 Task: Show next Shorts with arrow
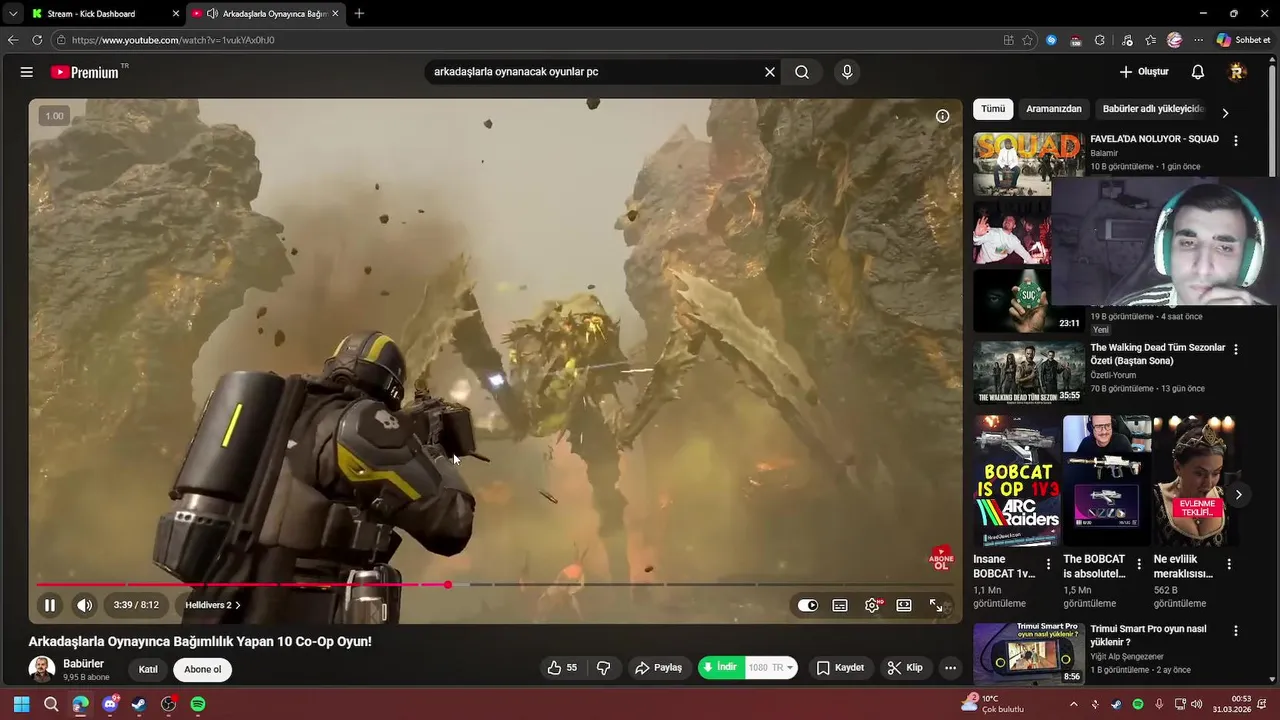(1238, 495)
